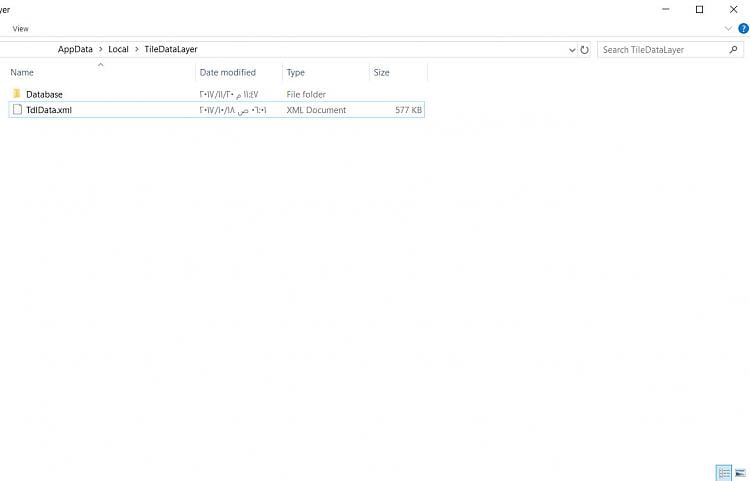Click the Local breadcrumb segment
The width and height of the screenshot is (750, 481).
click(118, 49)
